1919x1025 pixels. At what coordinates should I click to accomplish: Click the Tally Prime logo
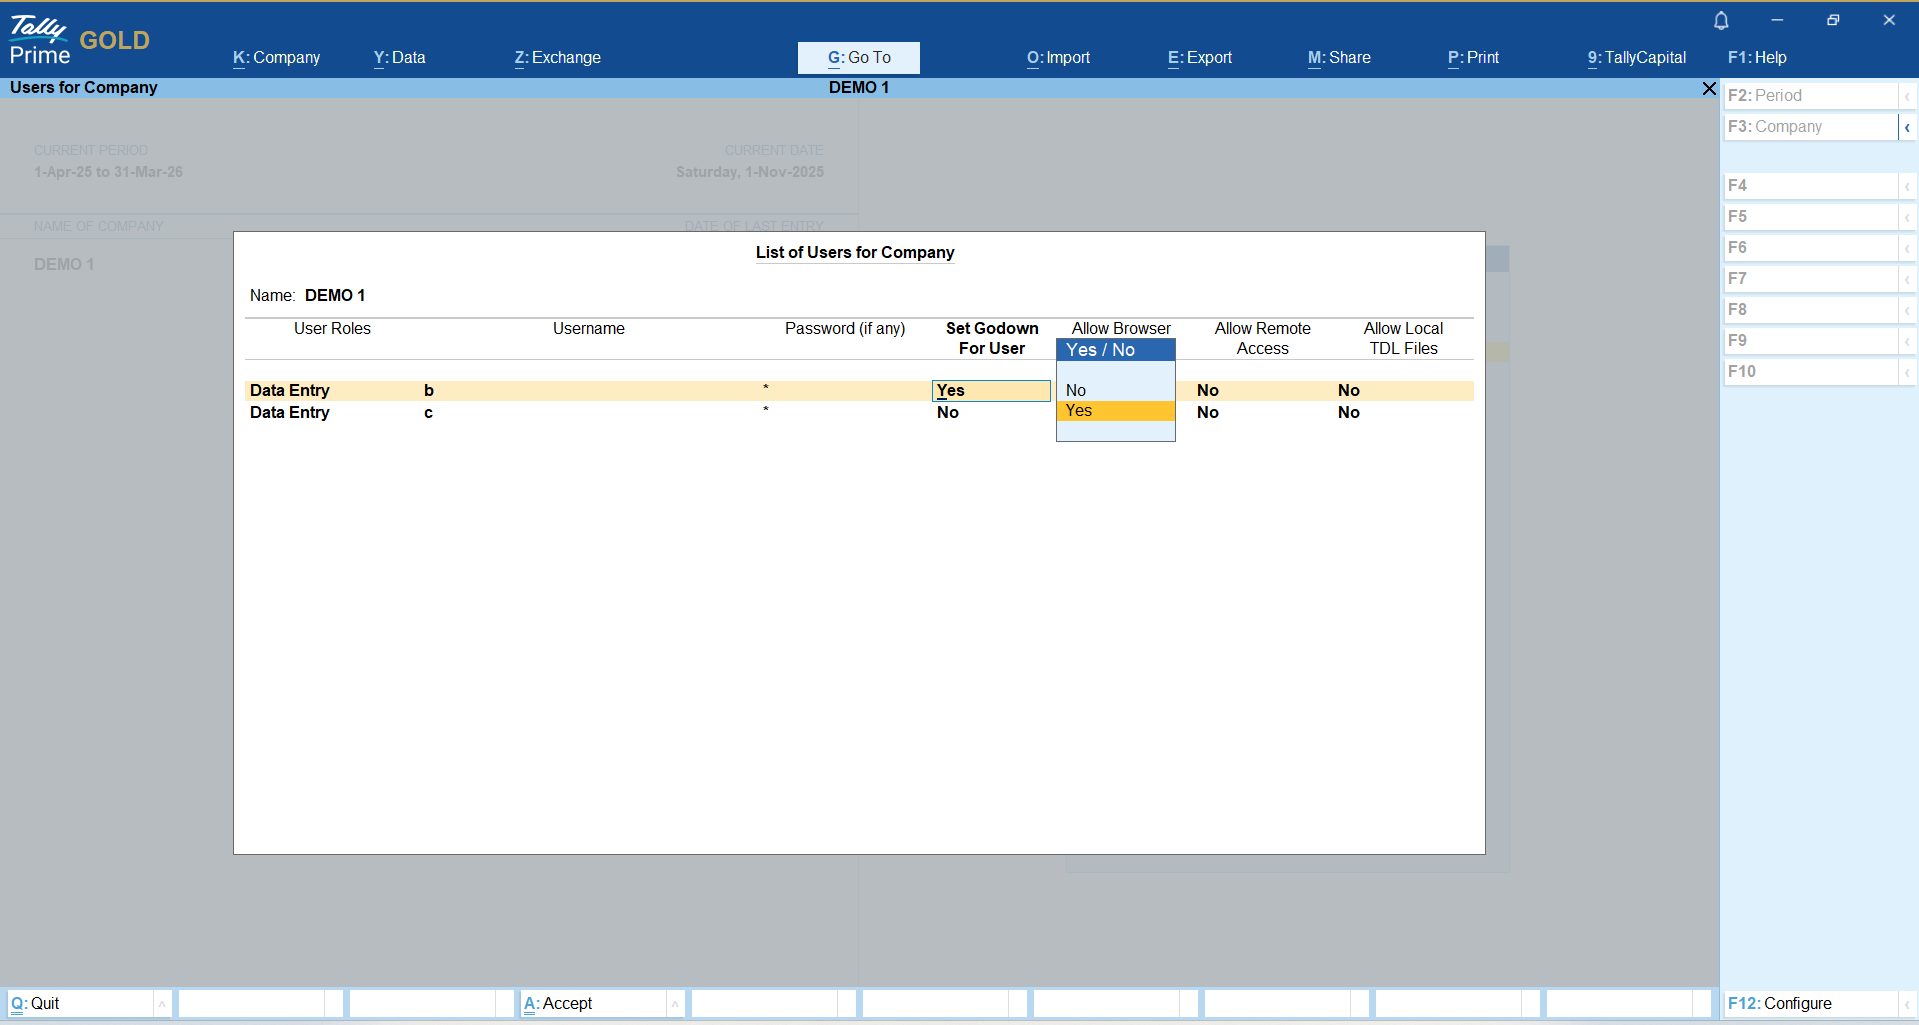point(40,40)
